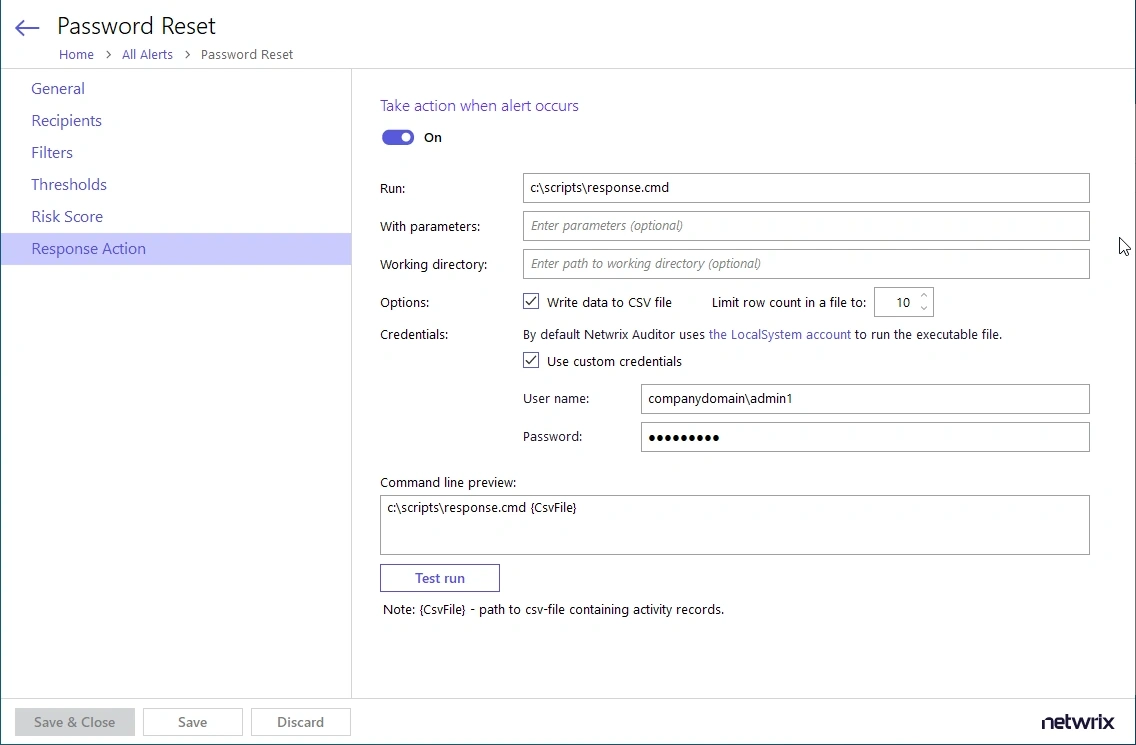Toggle off the Take action switch
Image resolution: width=1136 pixels, height=745 pixels.
(x=397, y=137)
